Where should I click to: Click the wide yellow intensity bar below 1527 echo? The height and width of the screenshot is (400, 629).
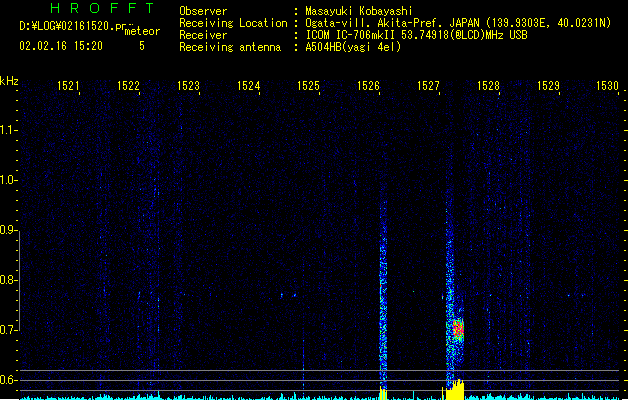tap(453, 390)
